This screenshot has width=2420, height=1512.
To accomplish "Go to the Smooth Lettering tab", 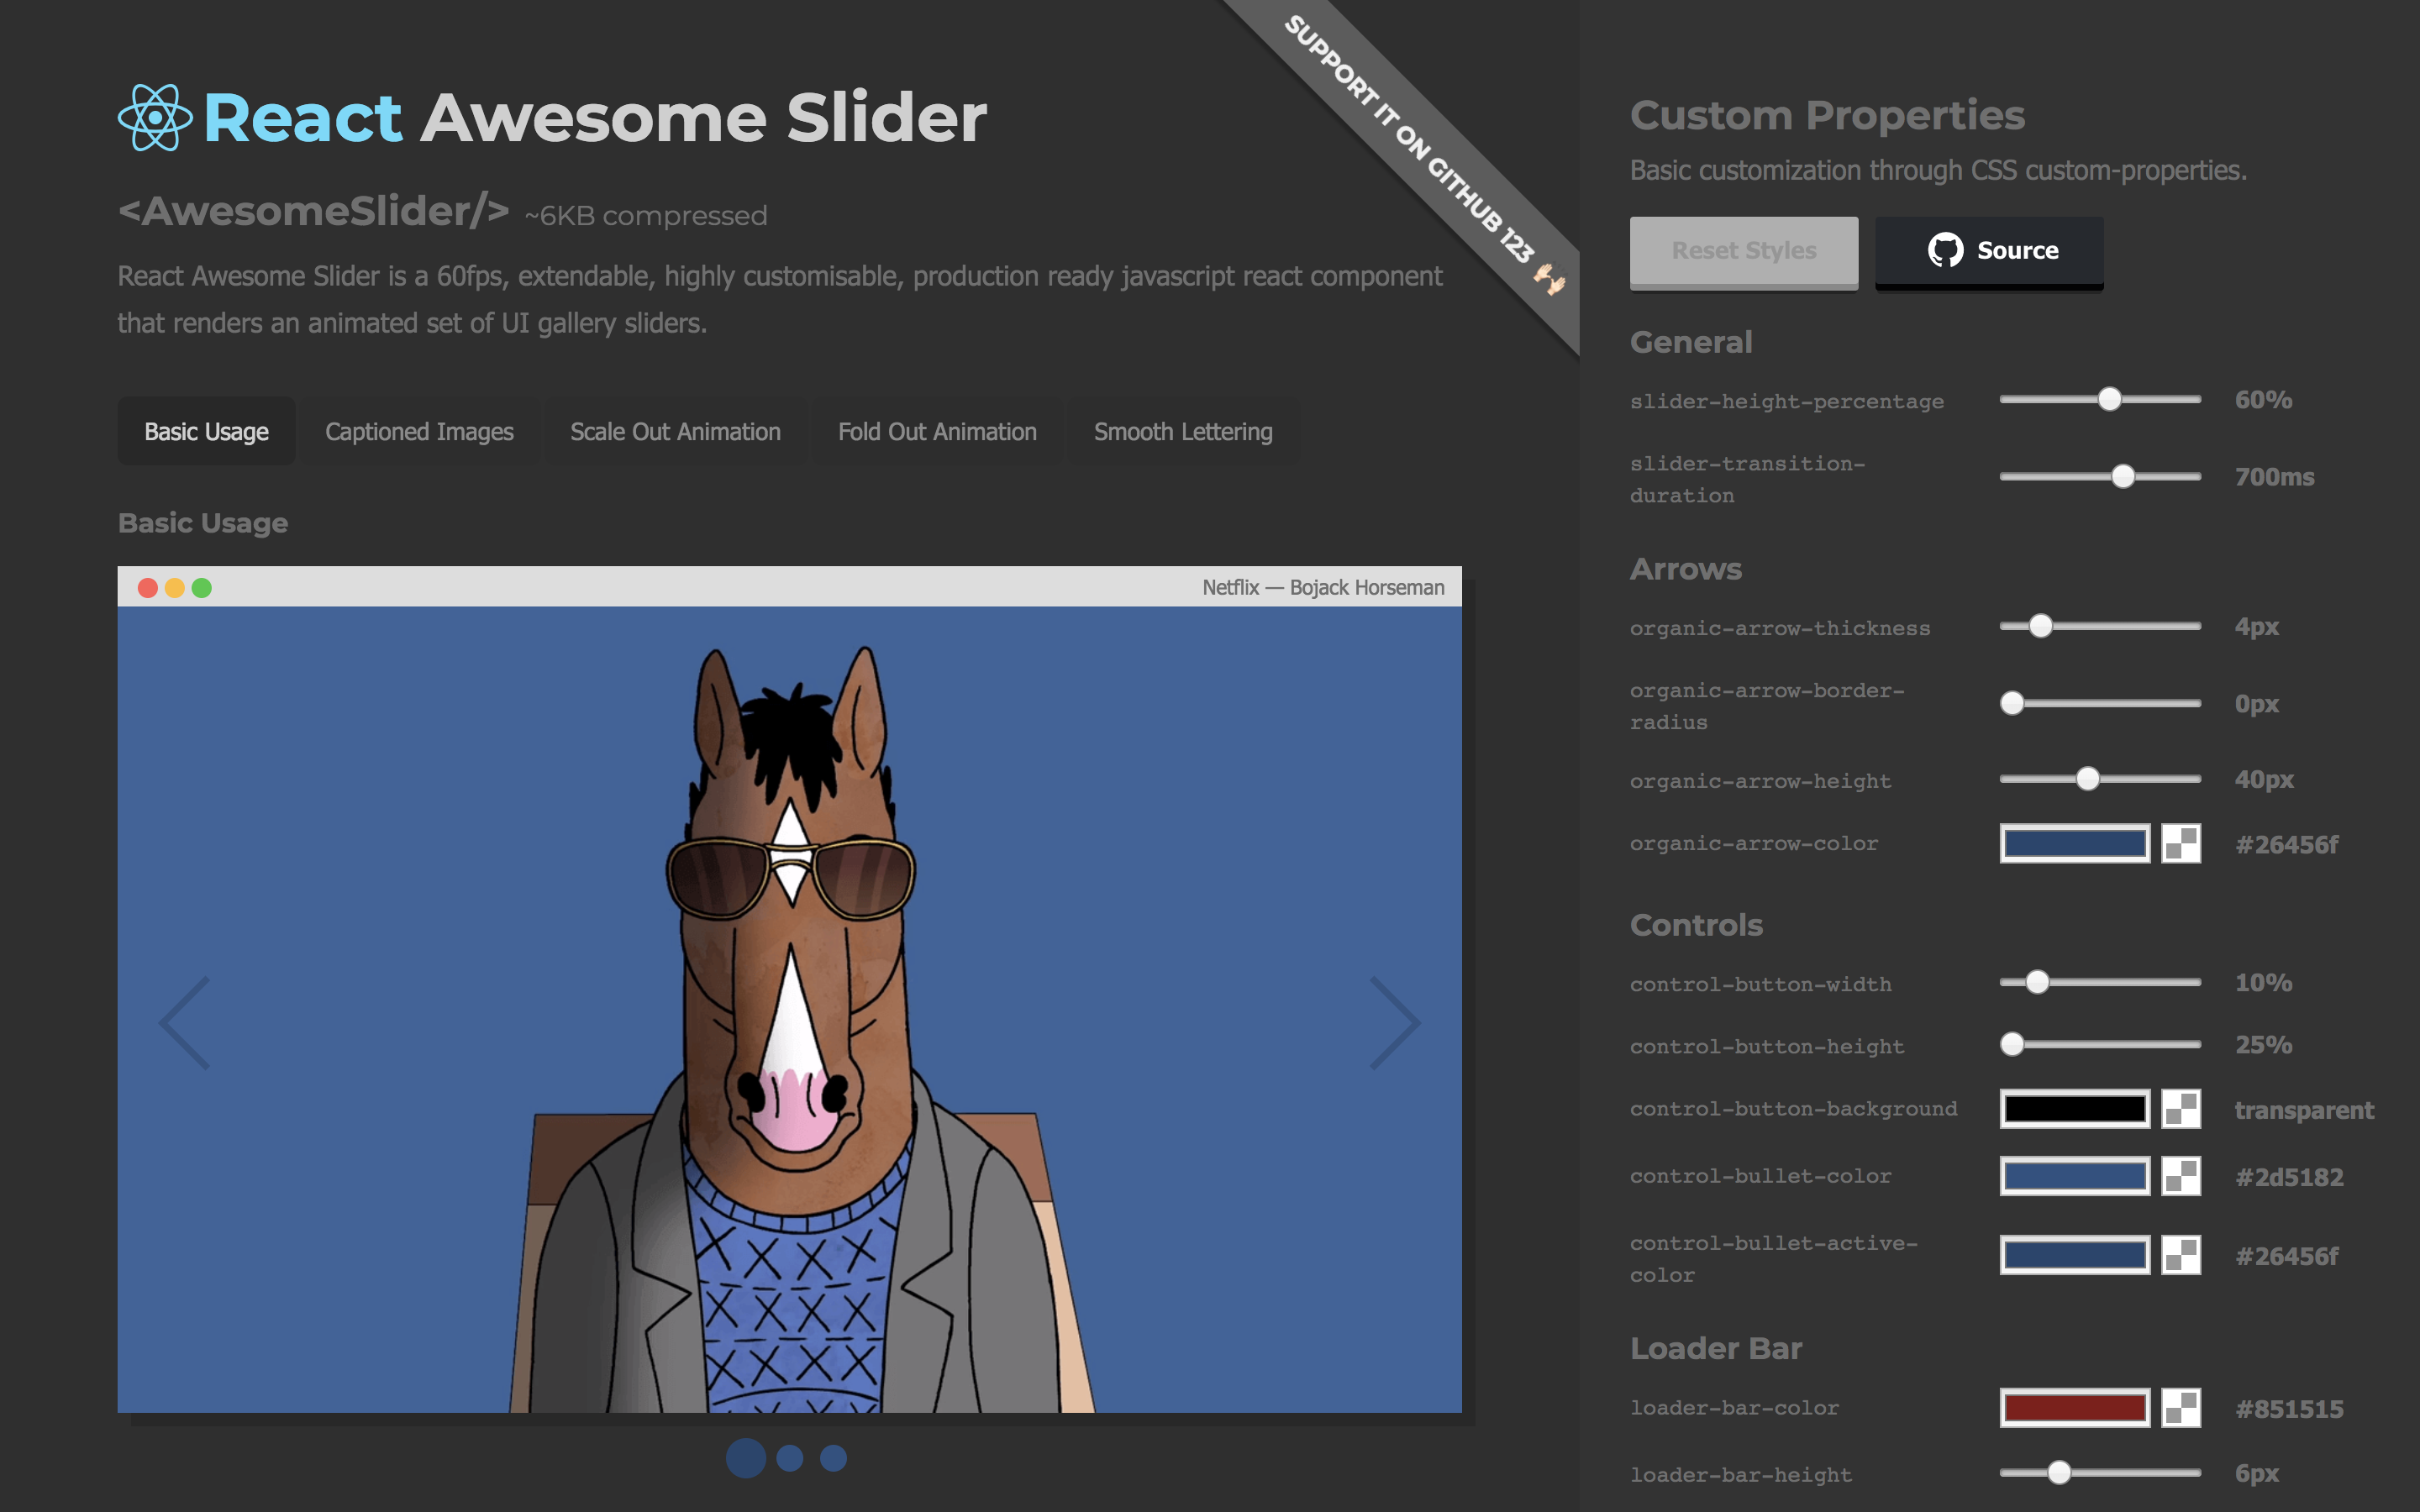I will pos(1183,432).
